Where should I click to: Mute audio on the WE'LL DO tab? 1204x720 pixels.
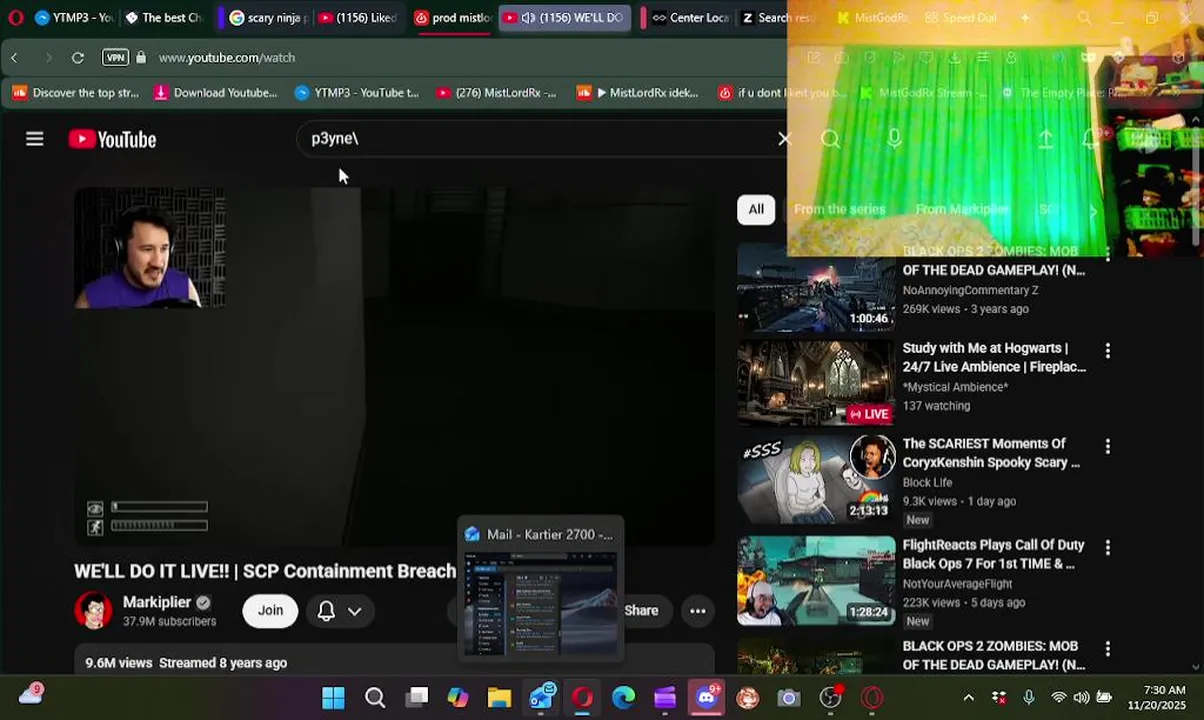click(528, 18)
